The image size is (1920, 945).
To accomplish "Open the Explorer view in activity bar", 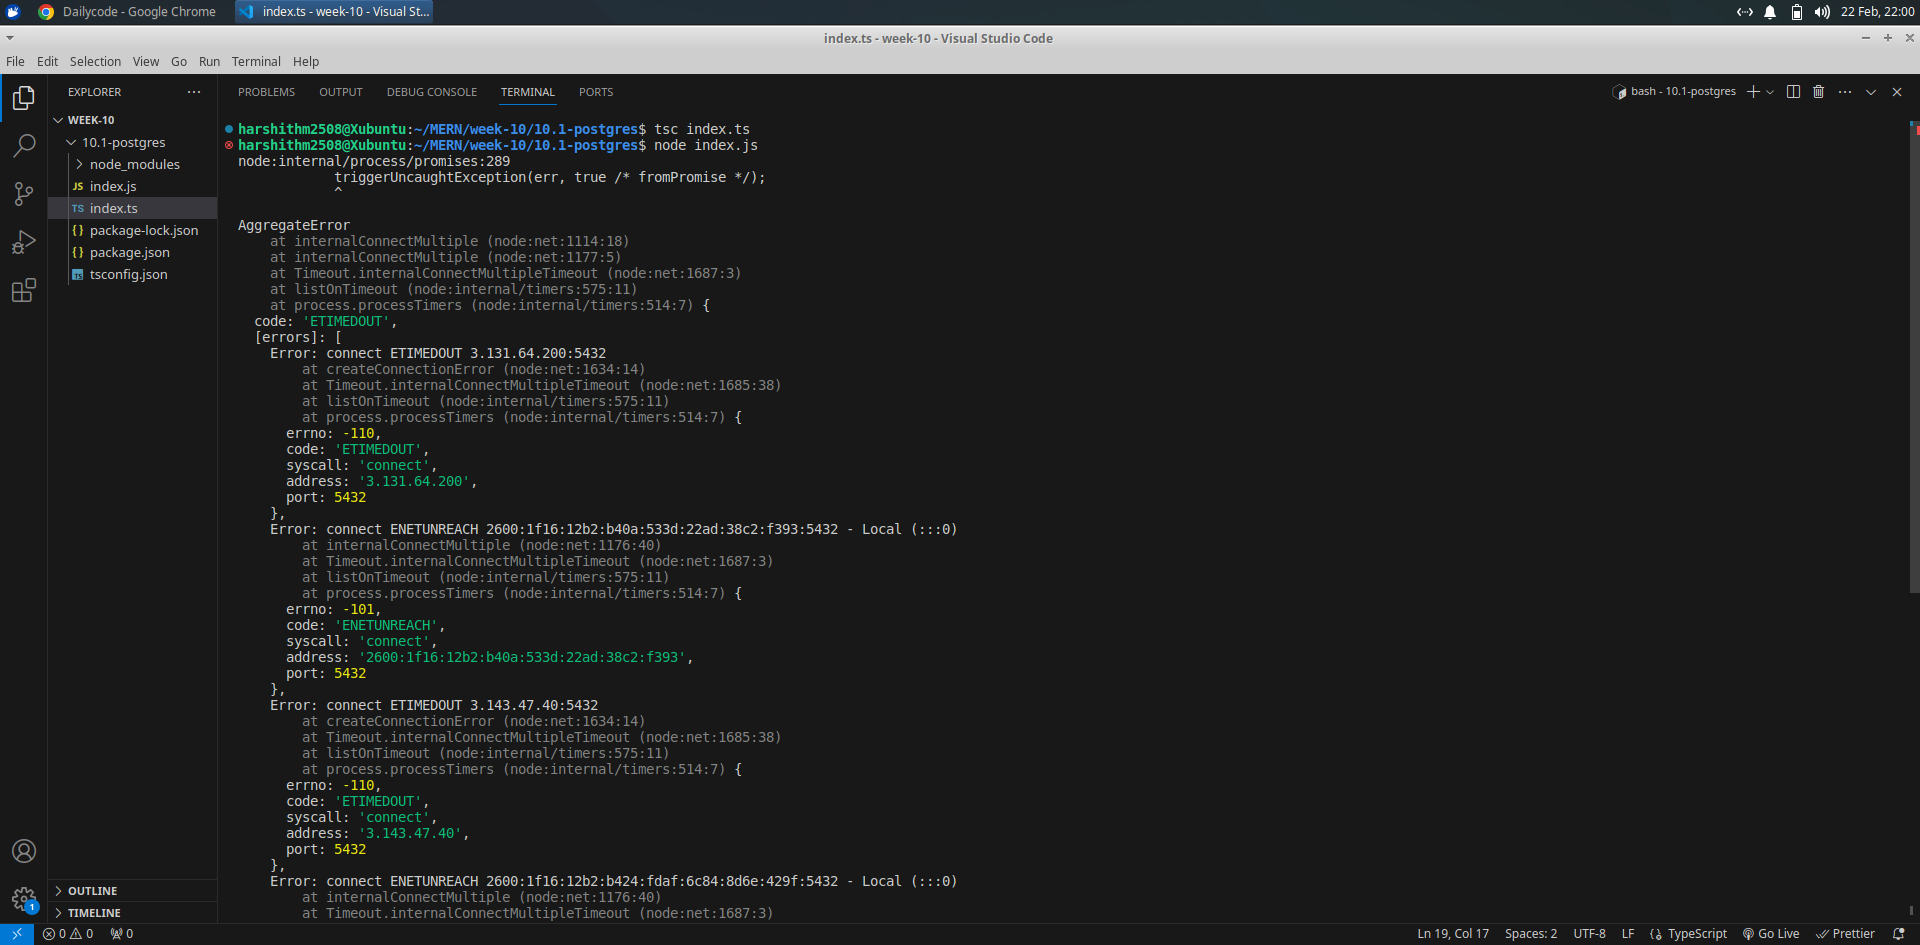I will 23,98.
